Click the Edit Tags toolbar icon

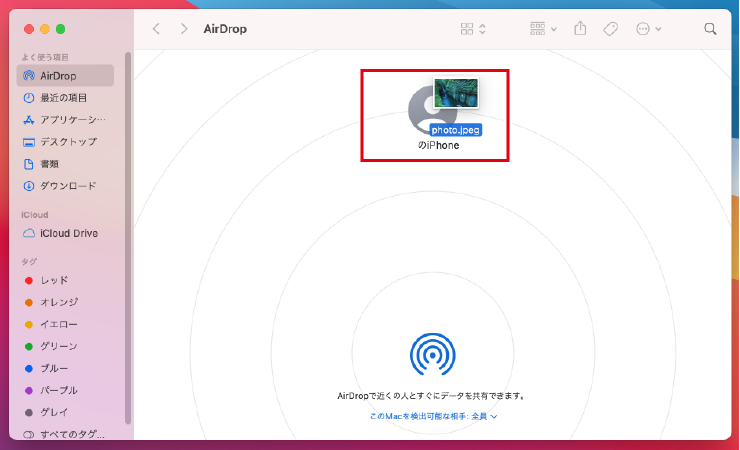click(610, 29)
